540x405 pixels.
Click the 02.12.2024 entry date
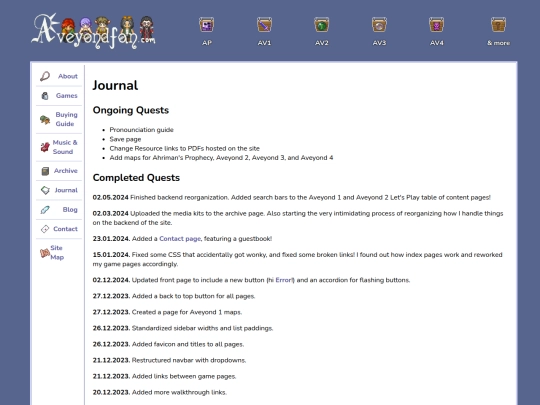[111, 280]
